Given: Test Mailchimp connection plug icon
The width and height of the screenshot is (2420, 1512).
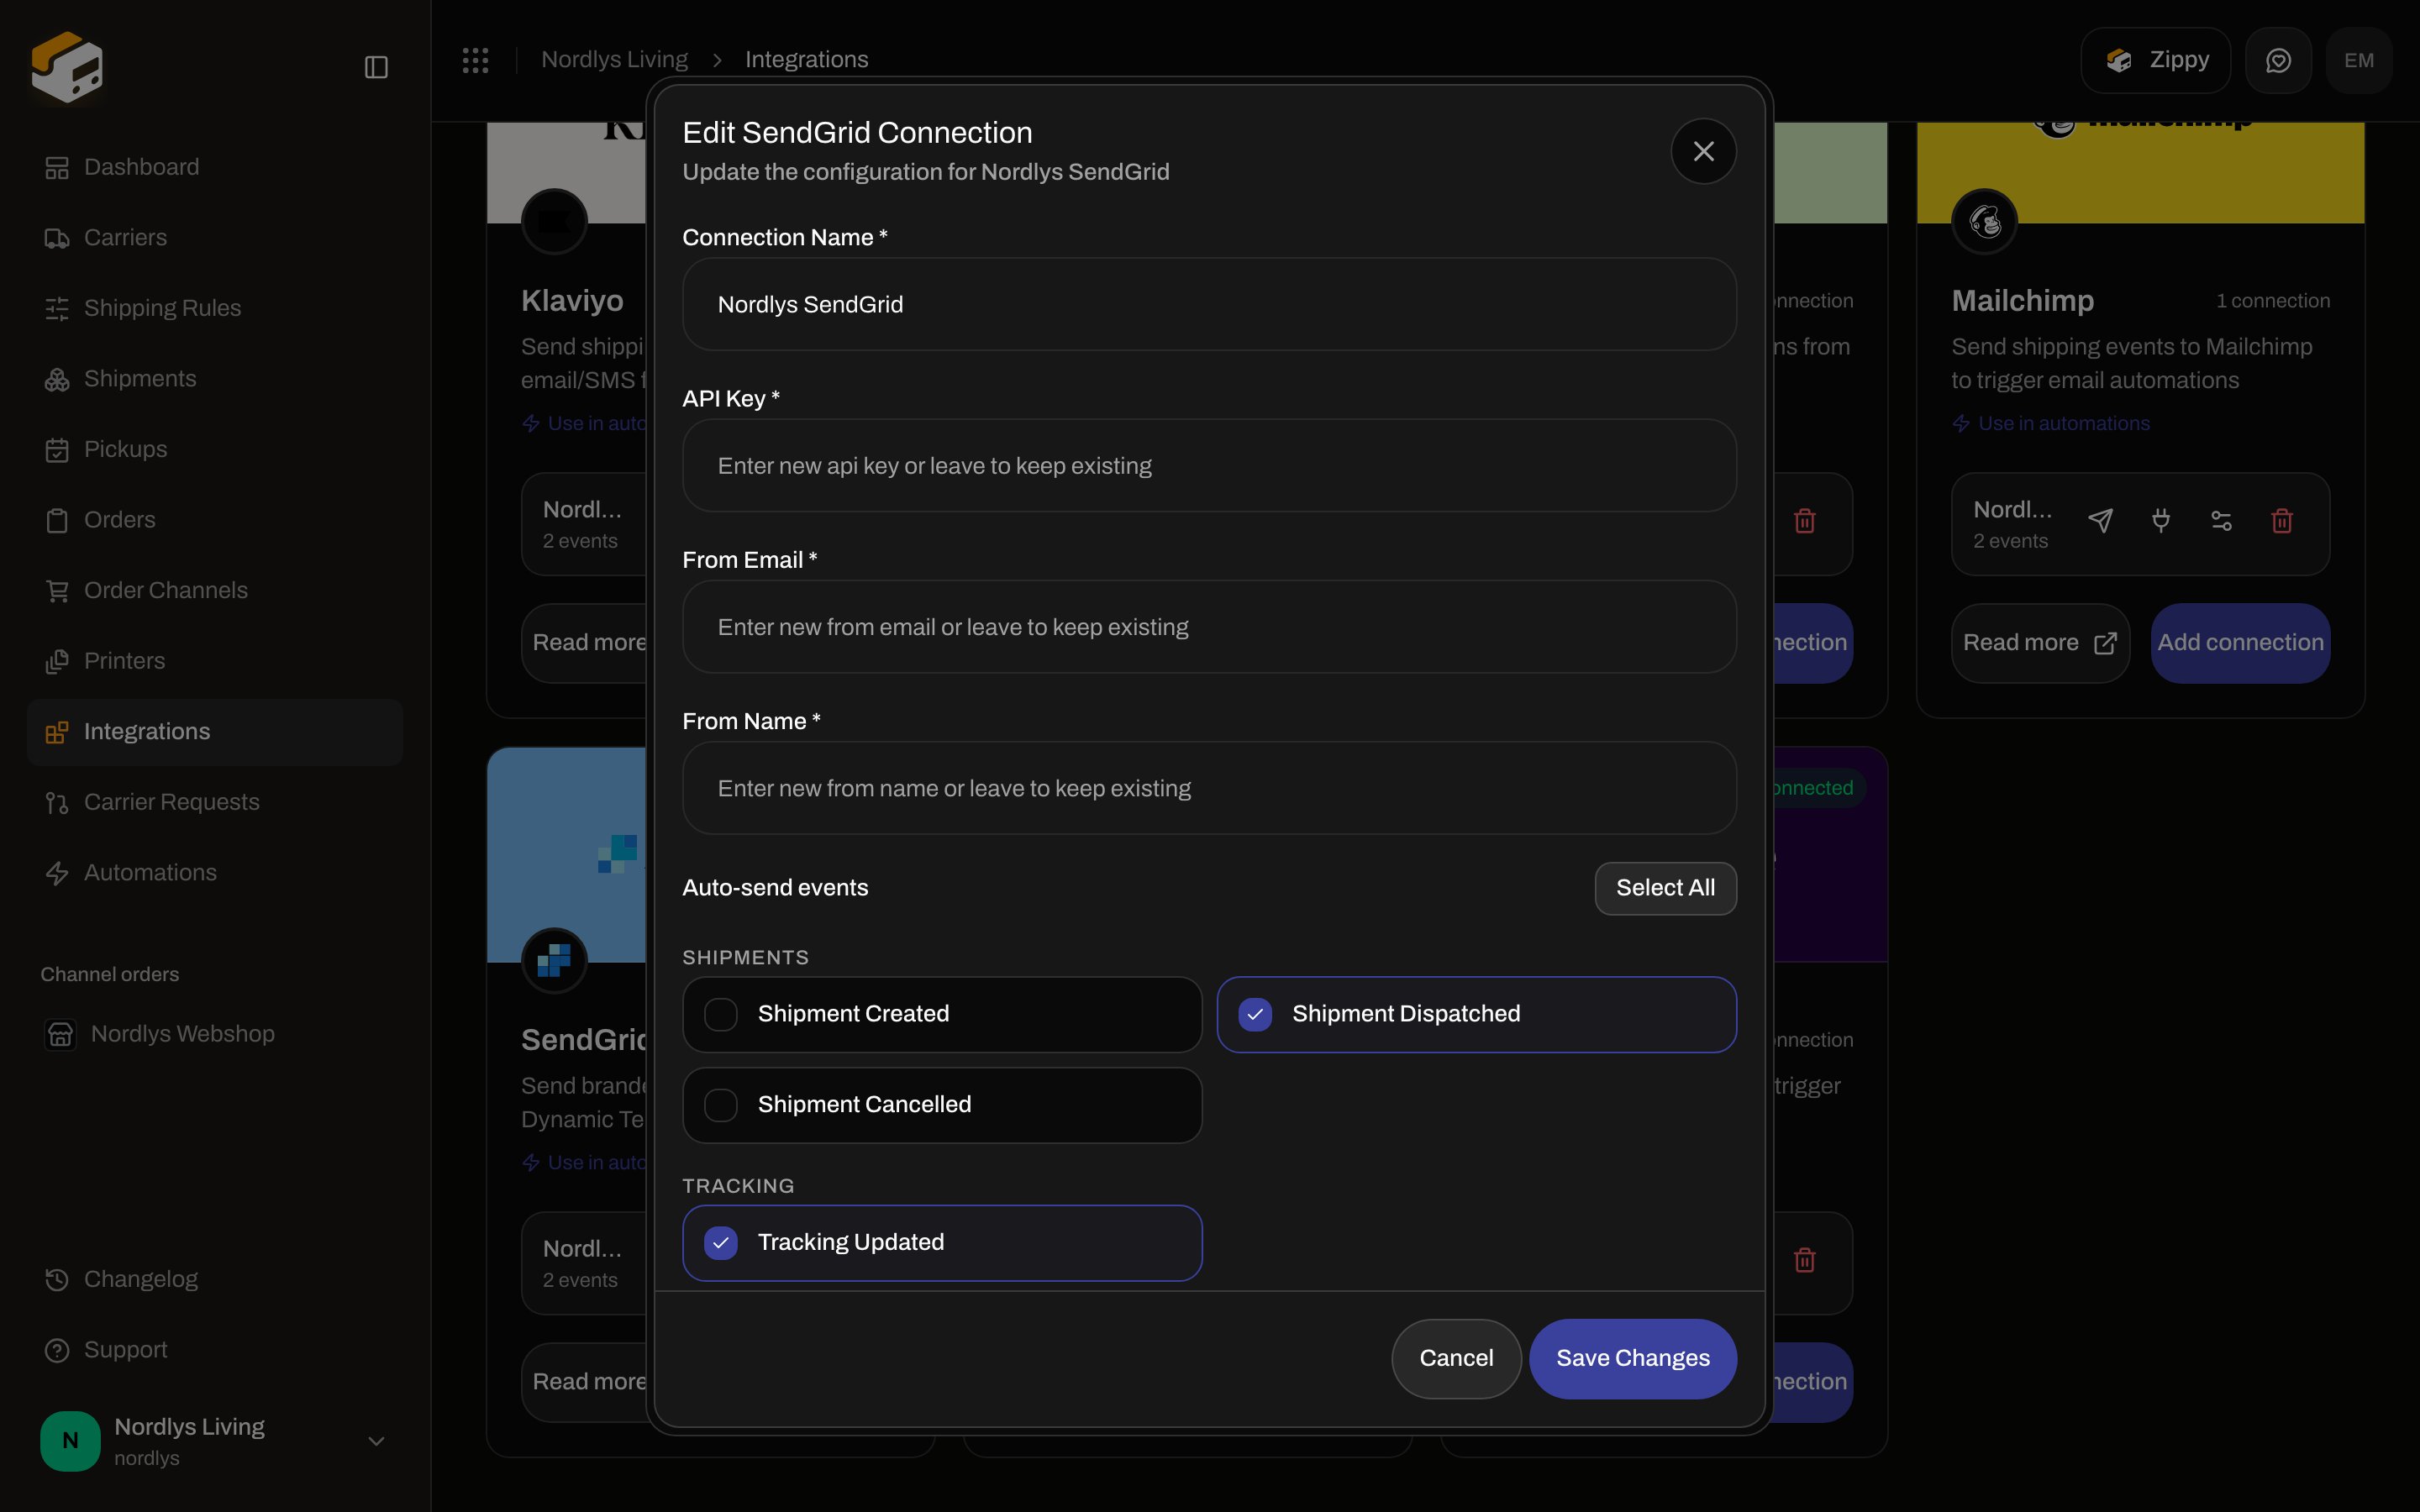Looking at the screenshot, I should point(2161,521).
